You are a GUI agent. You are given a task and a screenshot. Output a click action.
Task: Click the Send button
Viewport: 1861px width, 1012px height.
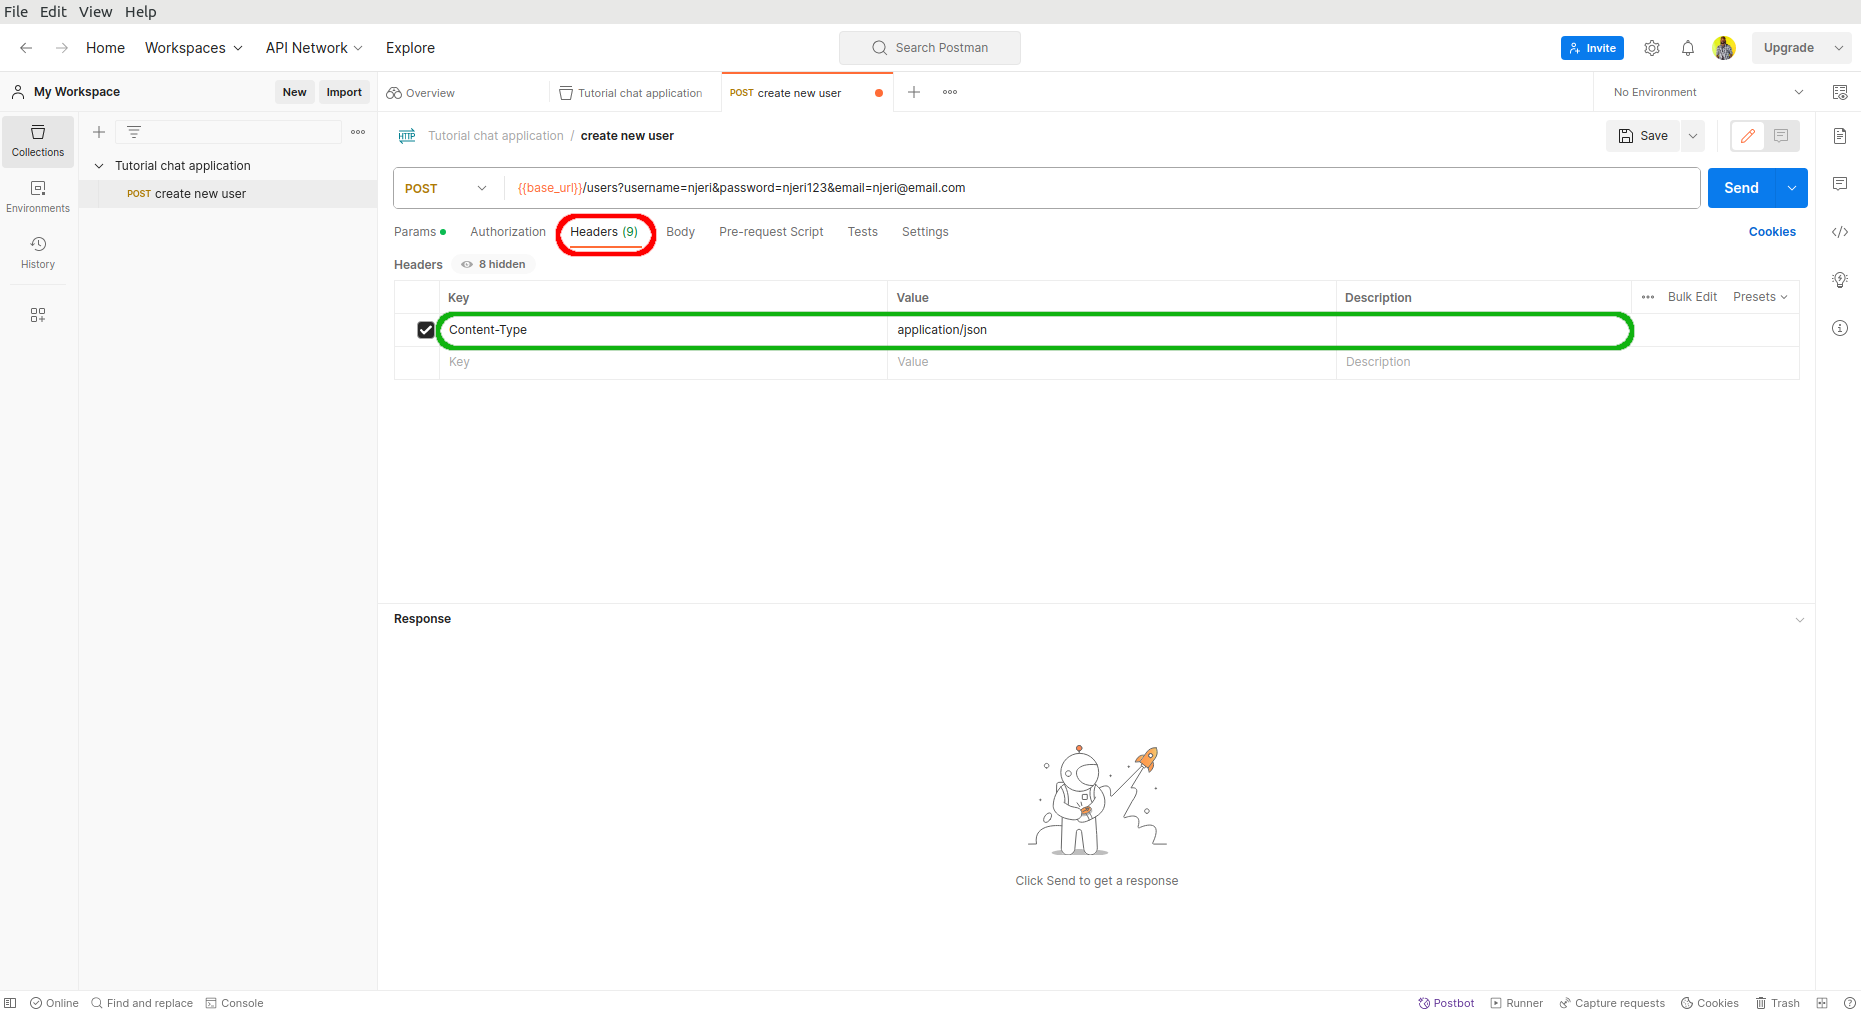click(1741, 188)
